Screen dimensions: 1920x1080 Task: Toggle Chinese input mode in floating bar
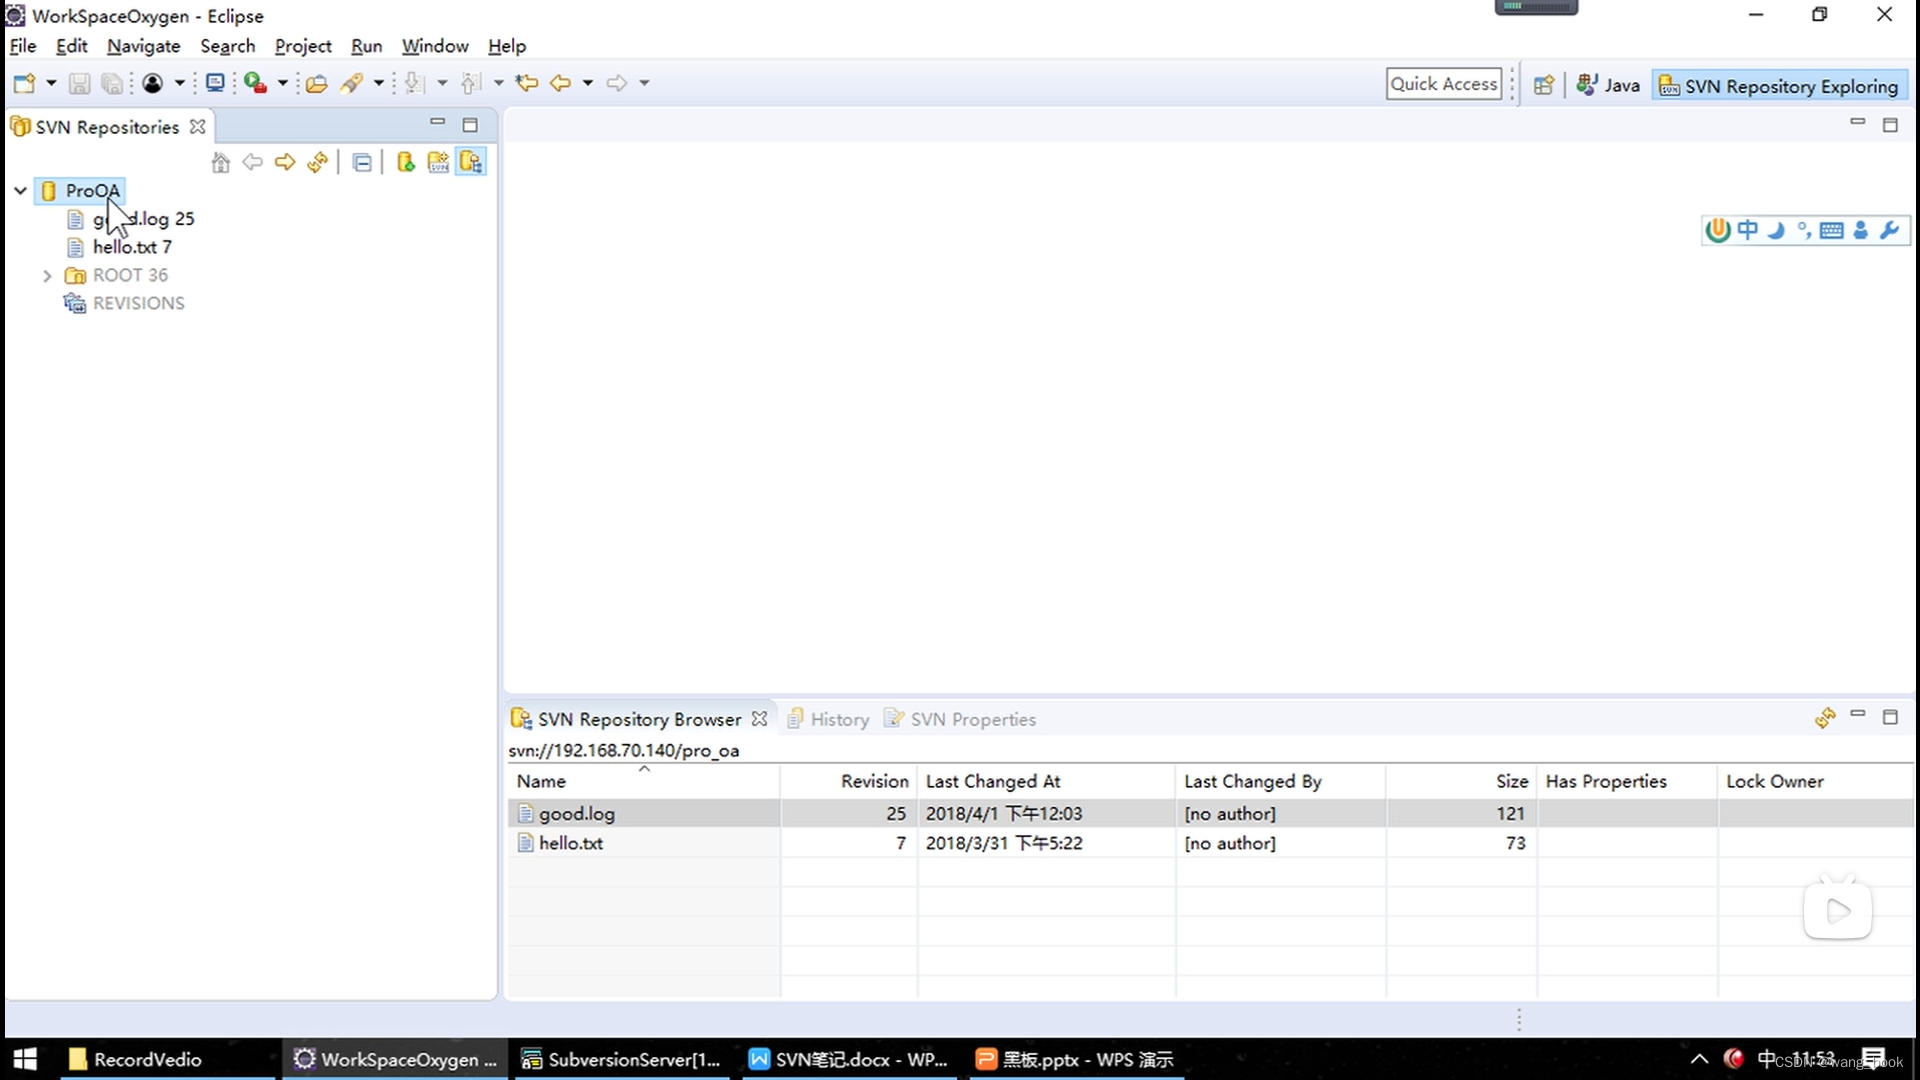point(1747,230)
